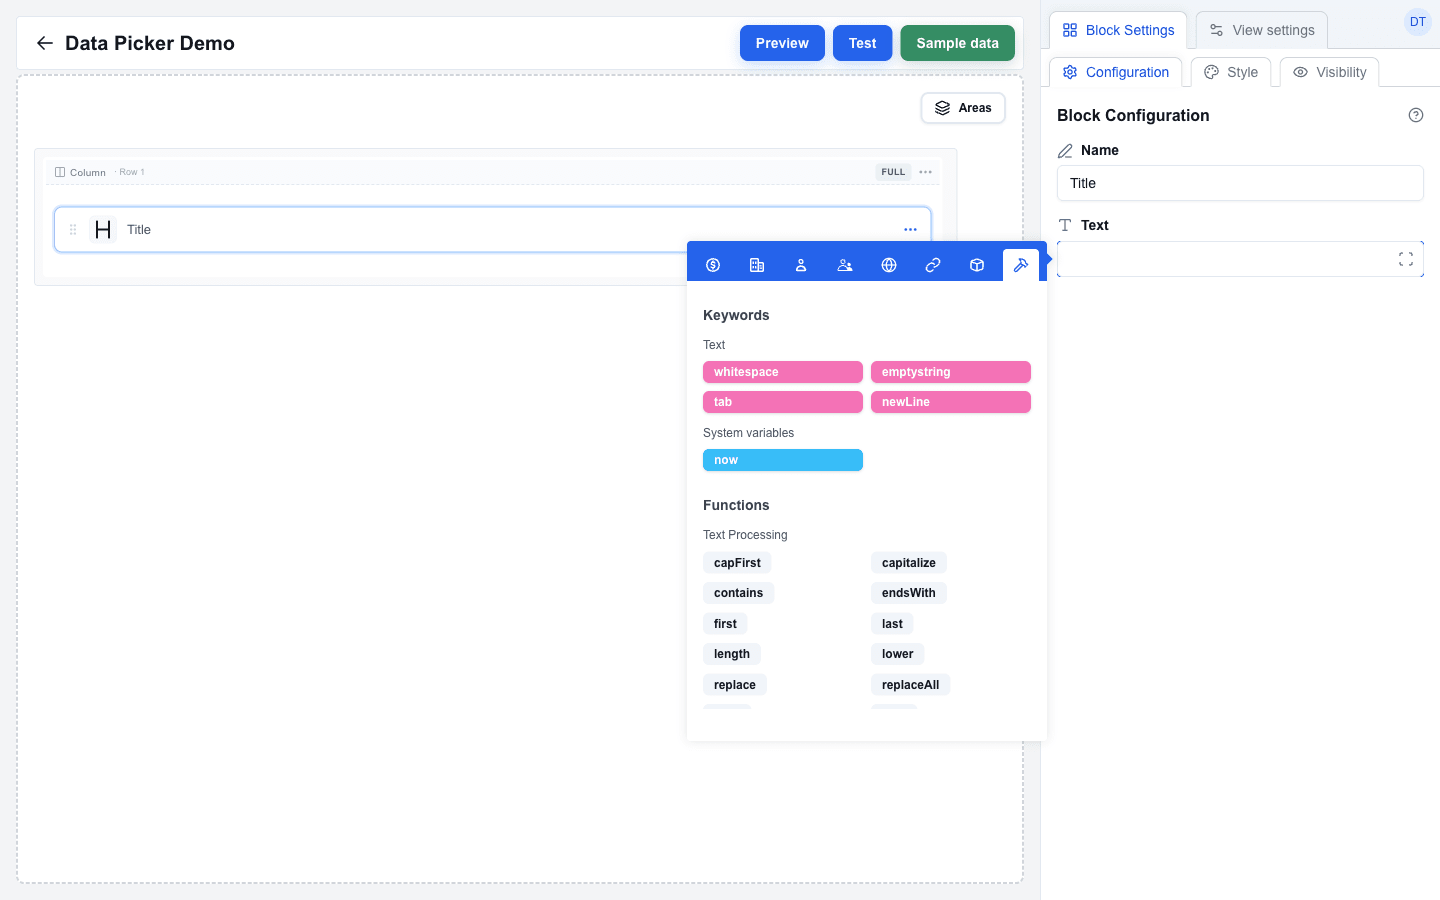Viewport: 1440px width, 900px height.
Task: Open the Style sub-tab
Action: point(1231,72)
